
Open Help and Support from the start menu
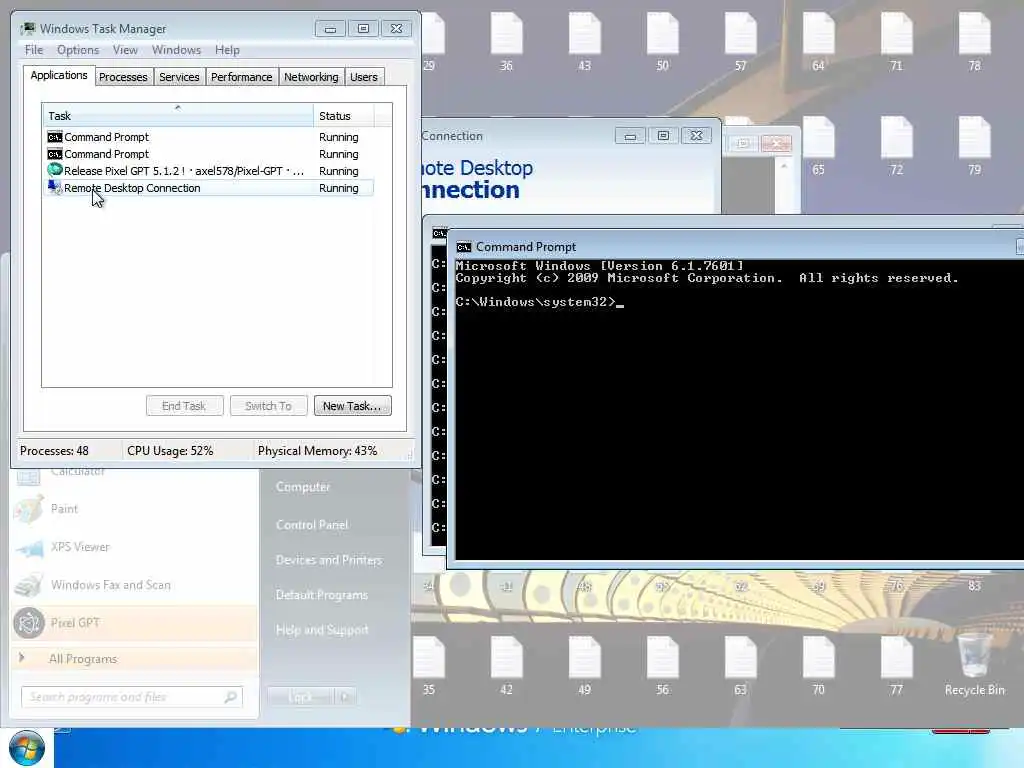322,630
